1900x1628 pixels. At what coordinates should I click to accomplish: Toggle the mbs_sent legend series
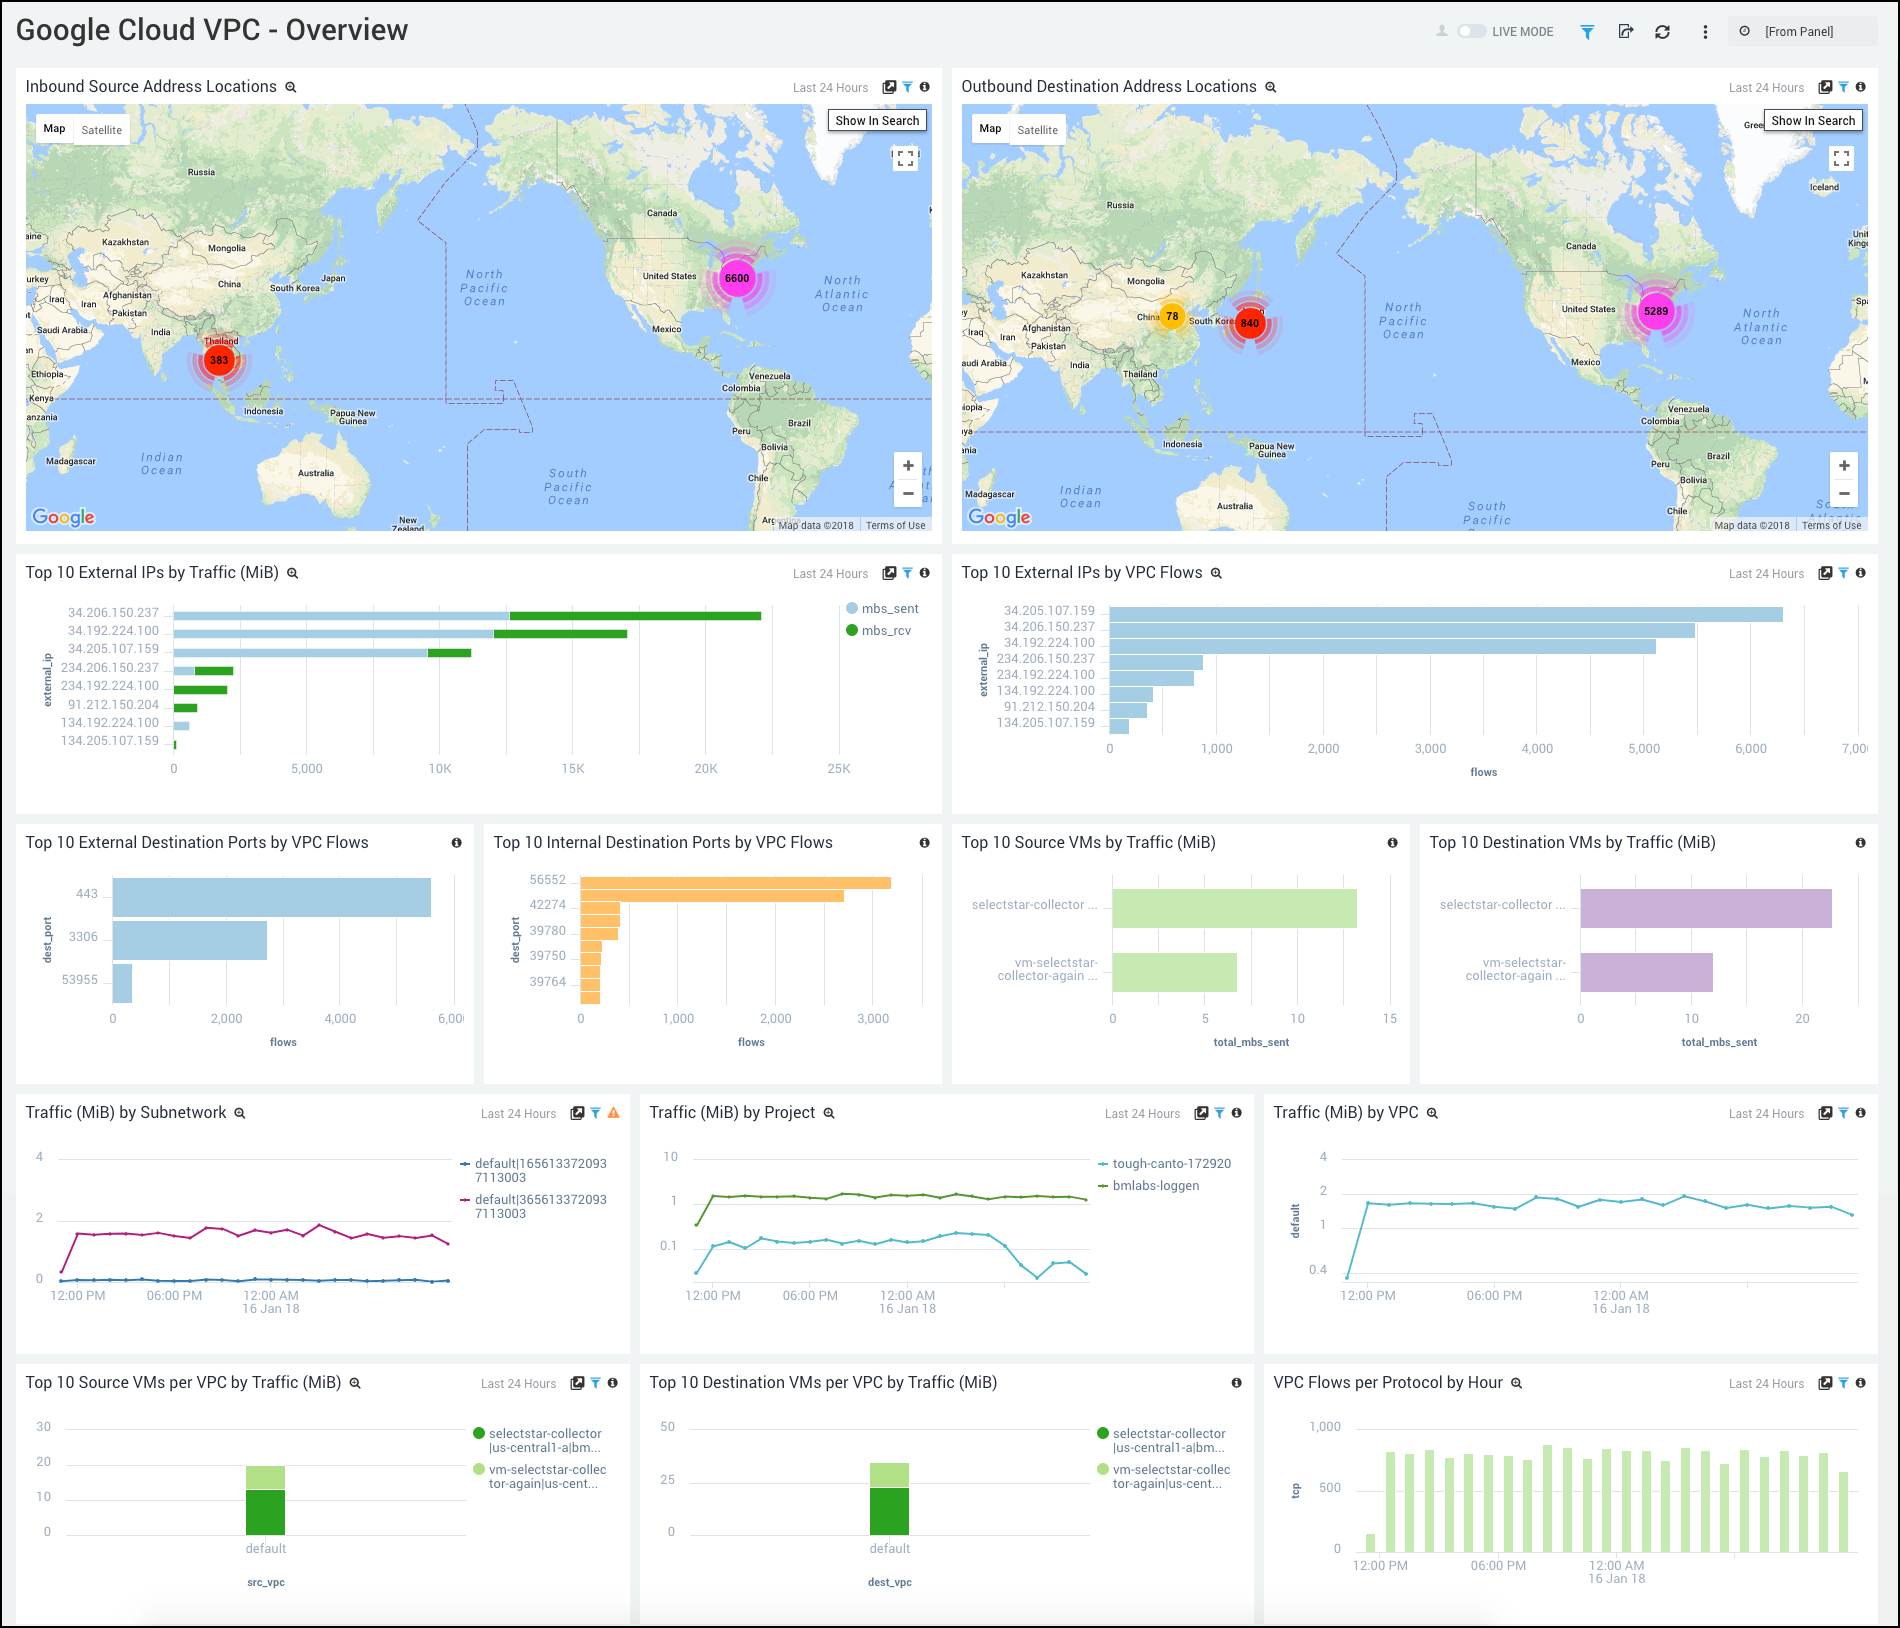point(882,609)
